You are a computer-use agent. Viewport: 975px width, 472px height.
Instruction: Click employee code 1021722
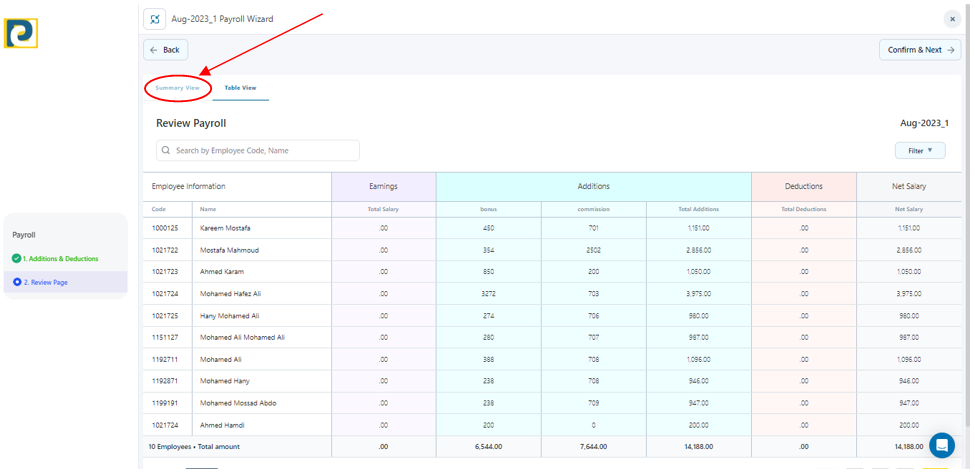click(x=165, y=250)
